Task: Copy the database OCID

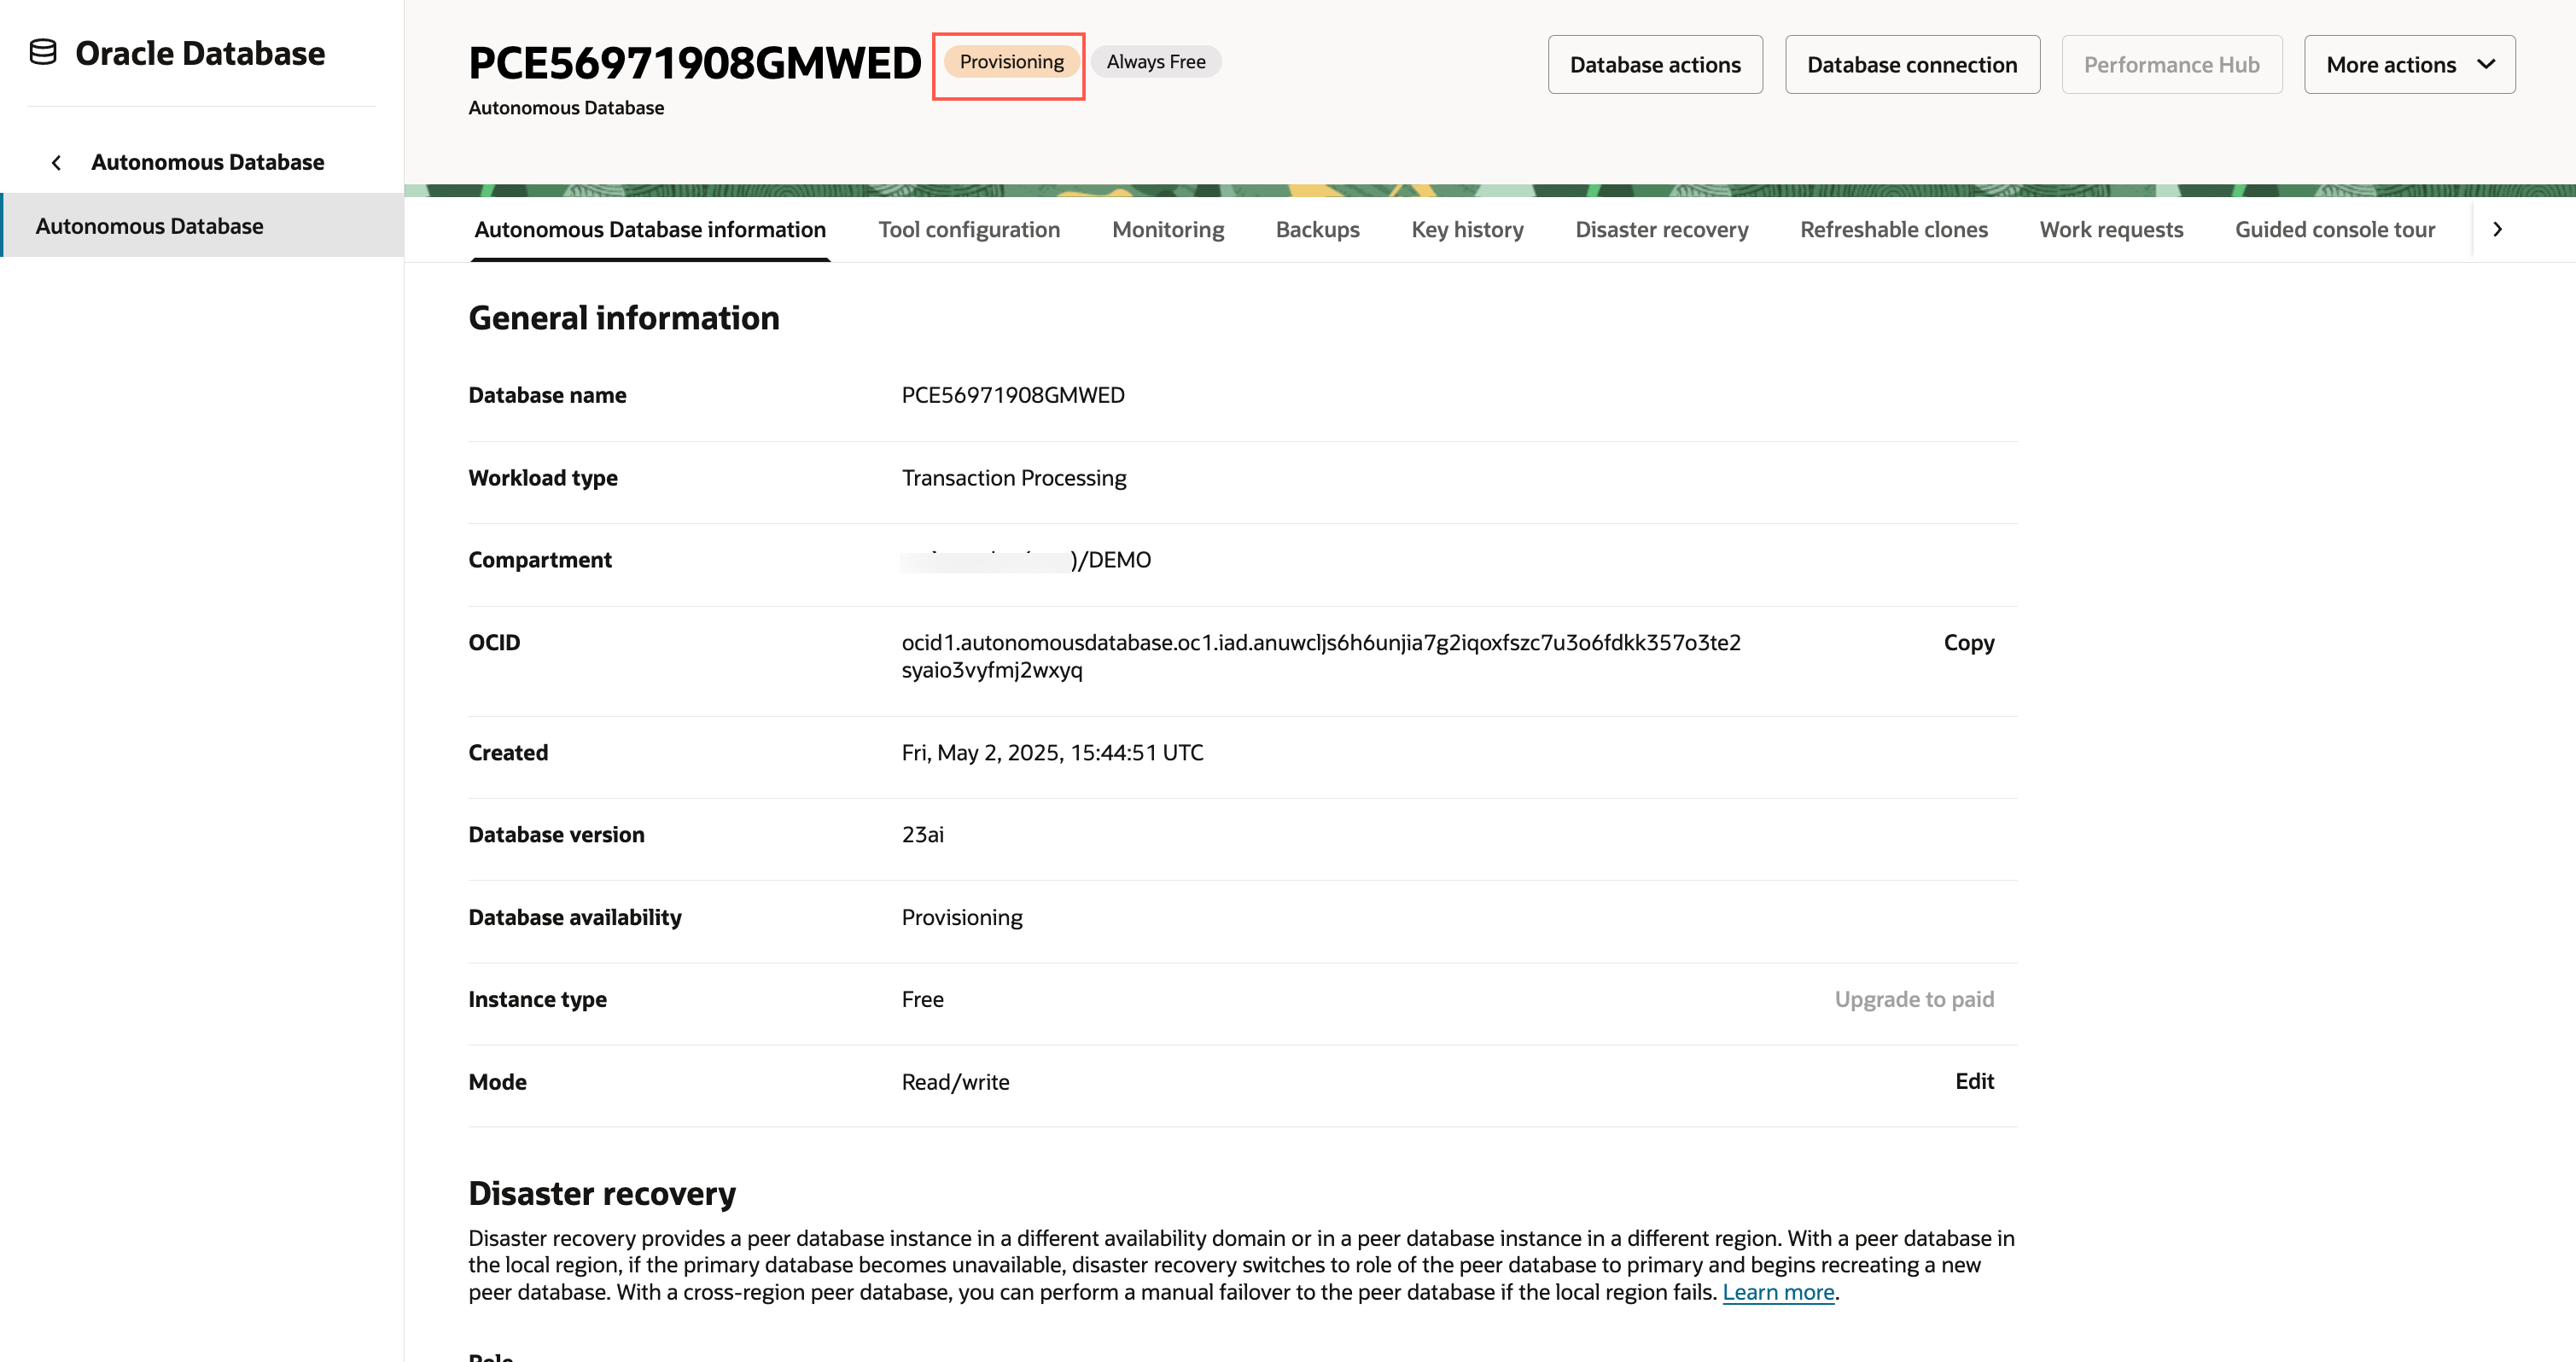Action: point(1968,643)
